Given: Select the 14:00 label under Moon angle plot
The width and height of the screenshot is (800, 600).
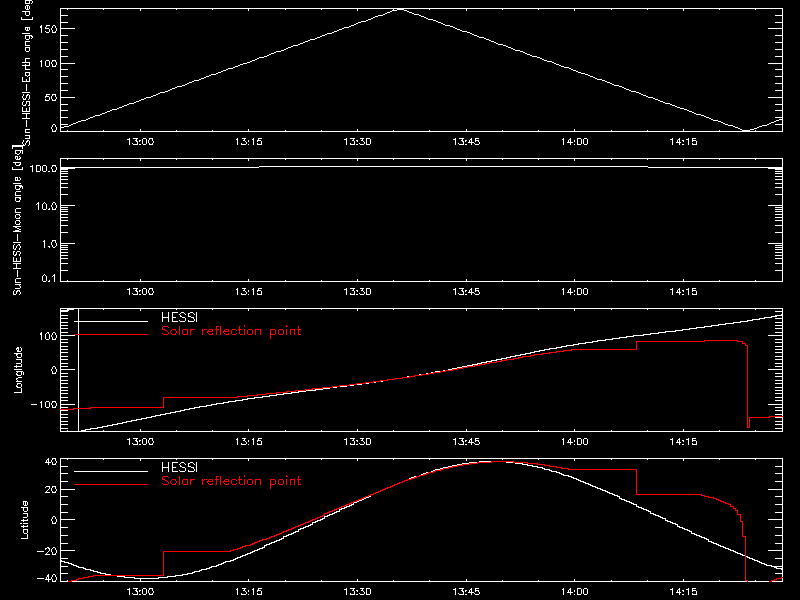Looking at the screenshot, I should coord(574,292).
